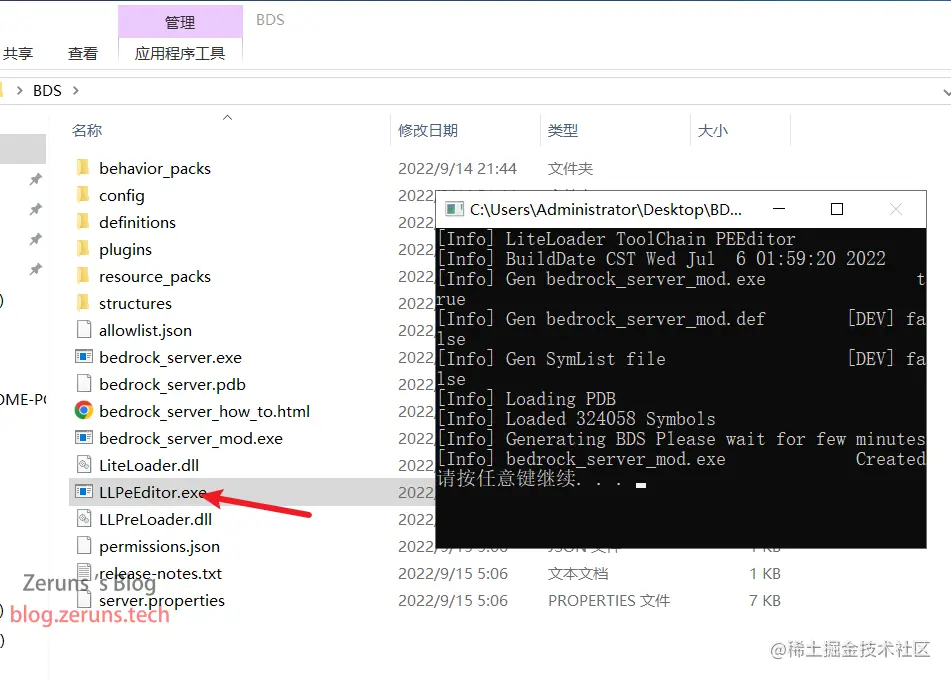Minimize the console window
Screen dimensions: 951x680
[x=779, y=209]
